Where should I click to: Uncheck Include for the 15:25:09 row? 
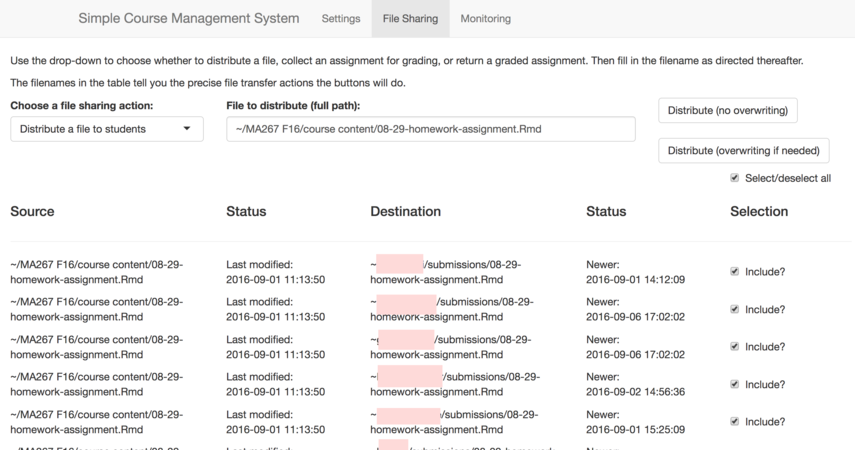(734, 422)
